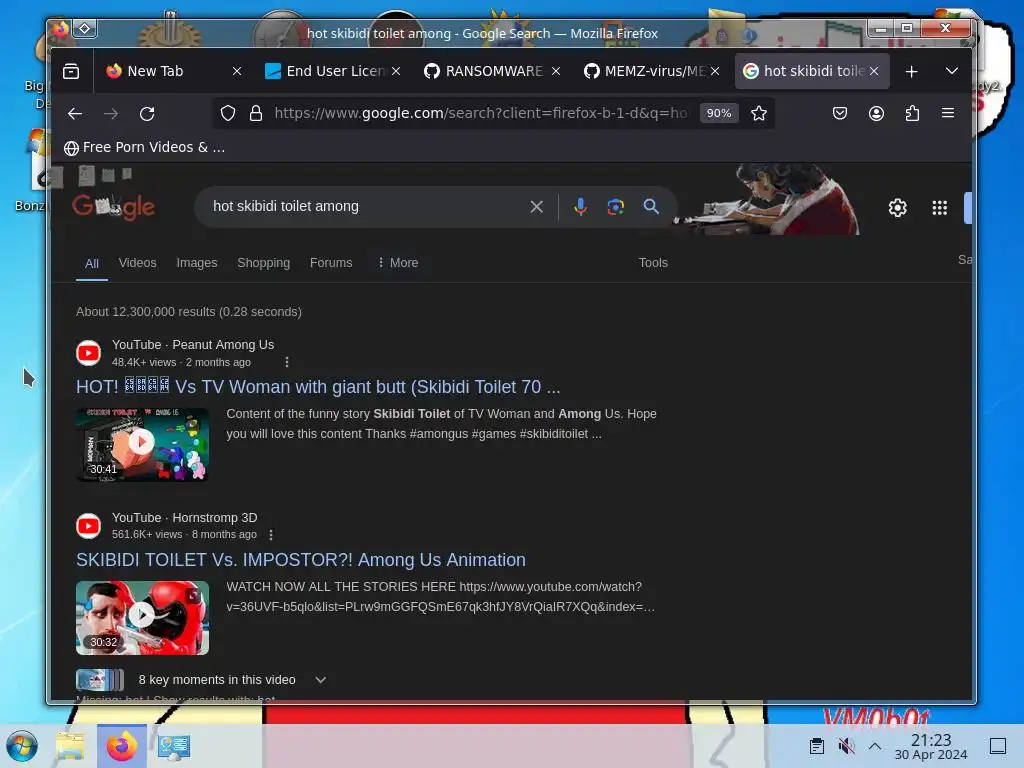
Task: Open Google quick settings gear
Action: [897, 208]
